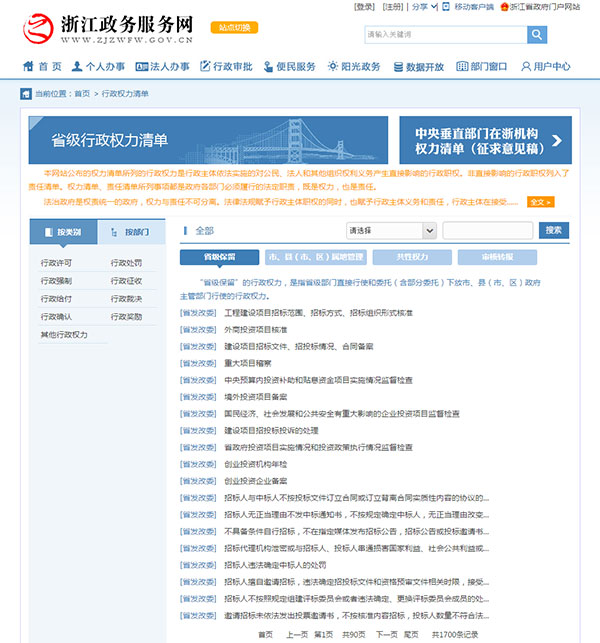Click the 法人办事 icon in the nav bar
The height and width of the screenshot is (643, 600).
coord(143,67)
